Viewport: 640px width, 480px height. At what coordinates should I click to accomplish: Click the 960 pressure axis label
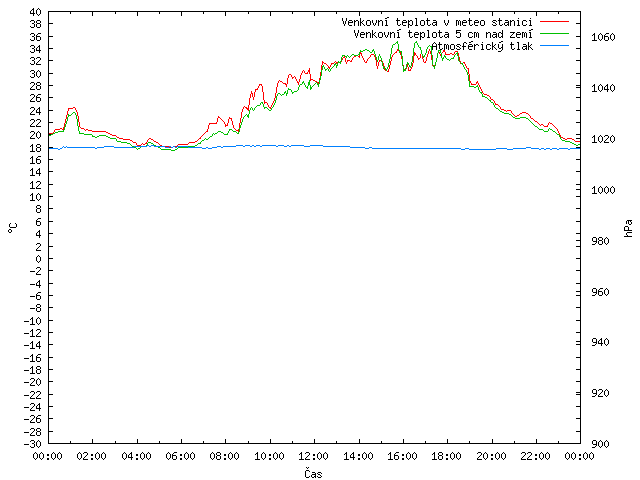coord(600,292)
